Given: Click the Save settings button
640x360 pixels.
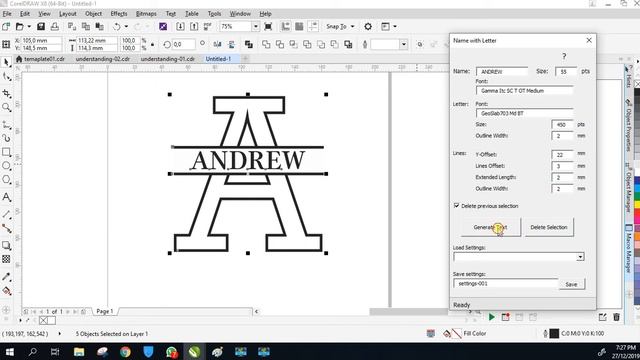Looking at the screenshot, I should pyautogui.click(x=571, y=284).
